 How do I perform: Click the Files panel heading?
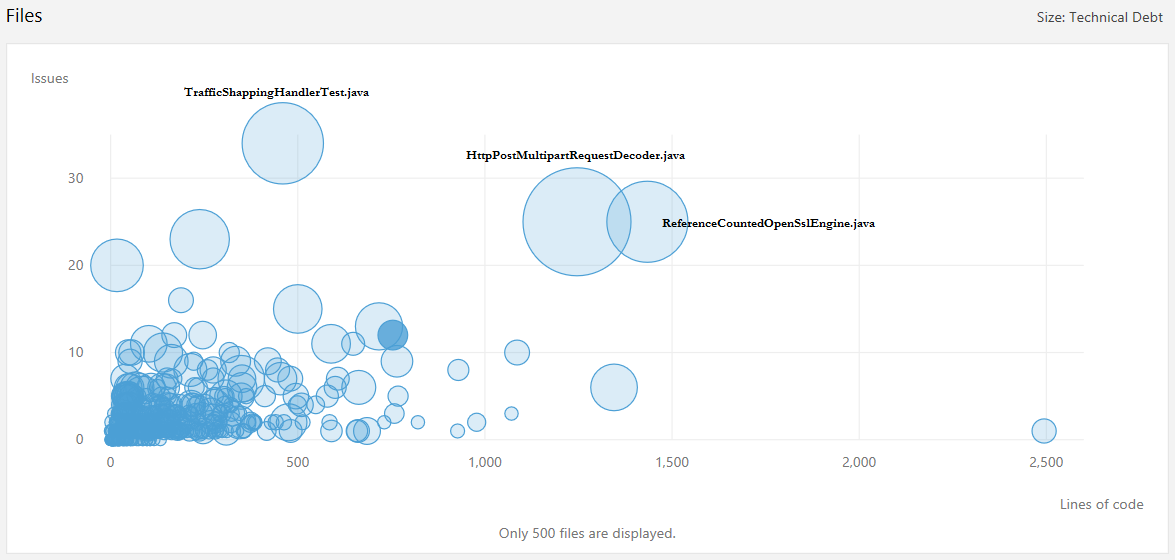24,16
